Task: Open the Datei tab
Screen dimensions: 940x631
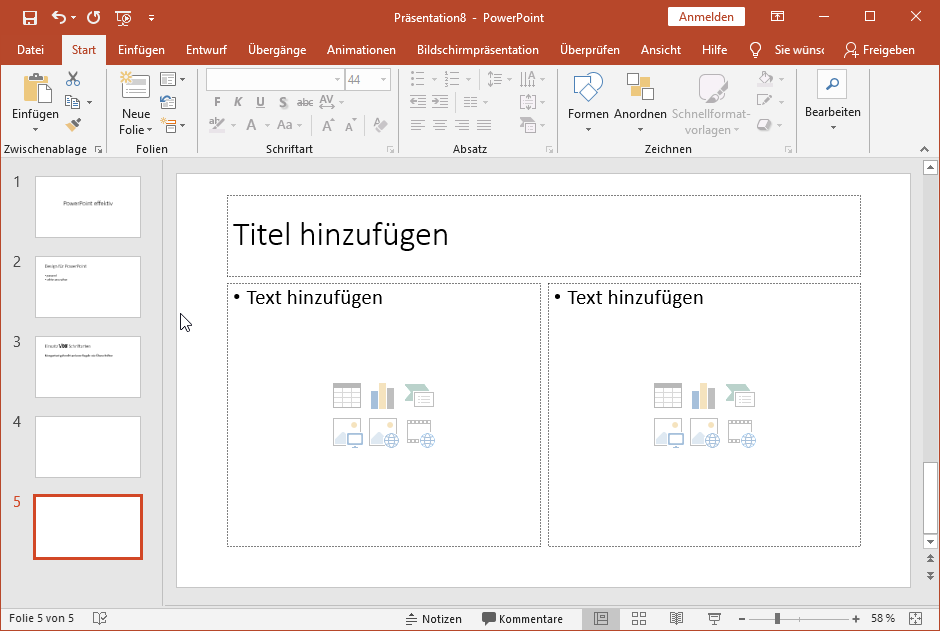Action: (x=31, y=50)
